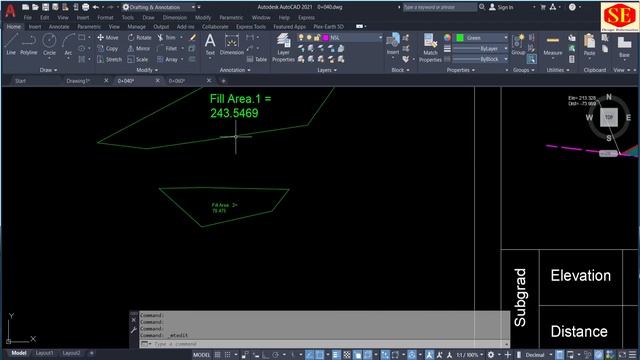Click the green object color swatch

pyautogui.click(x=460, y=38)
